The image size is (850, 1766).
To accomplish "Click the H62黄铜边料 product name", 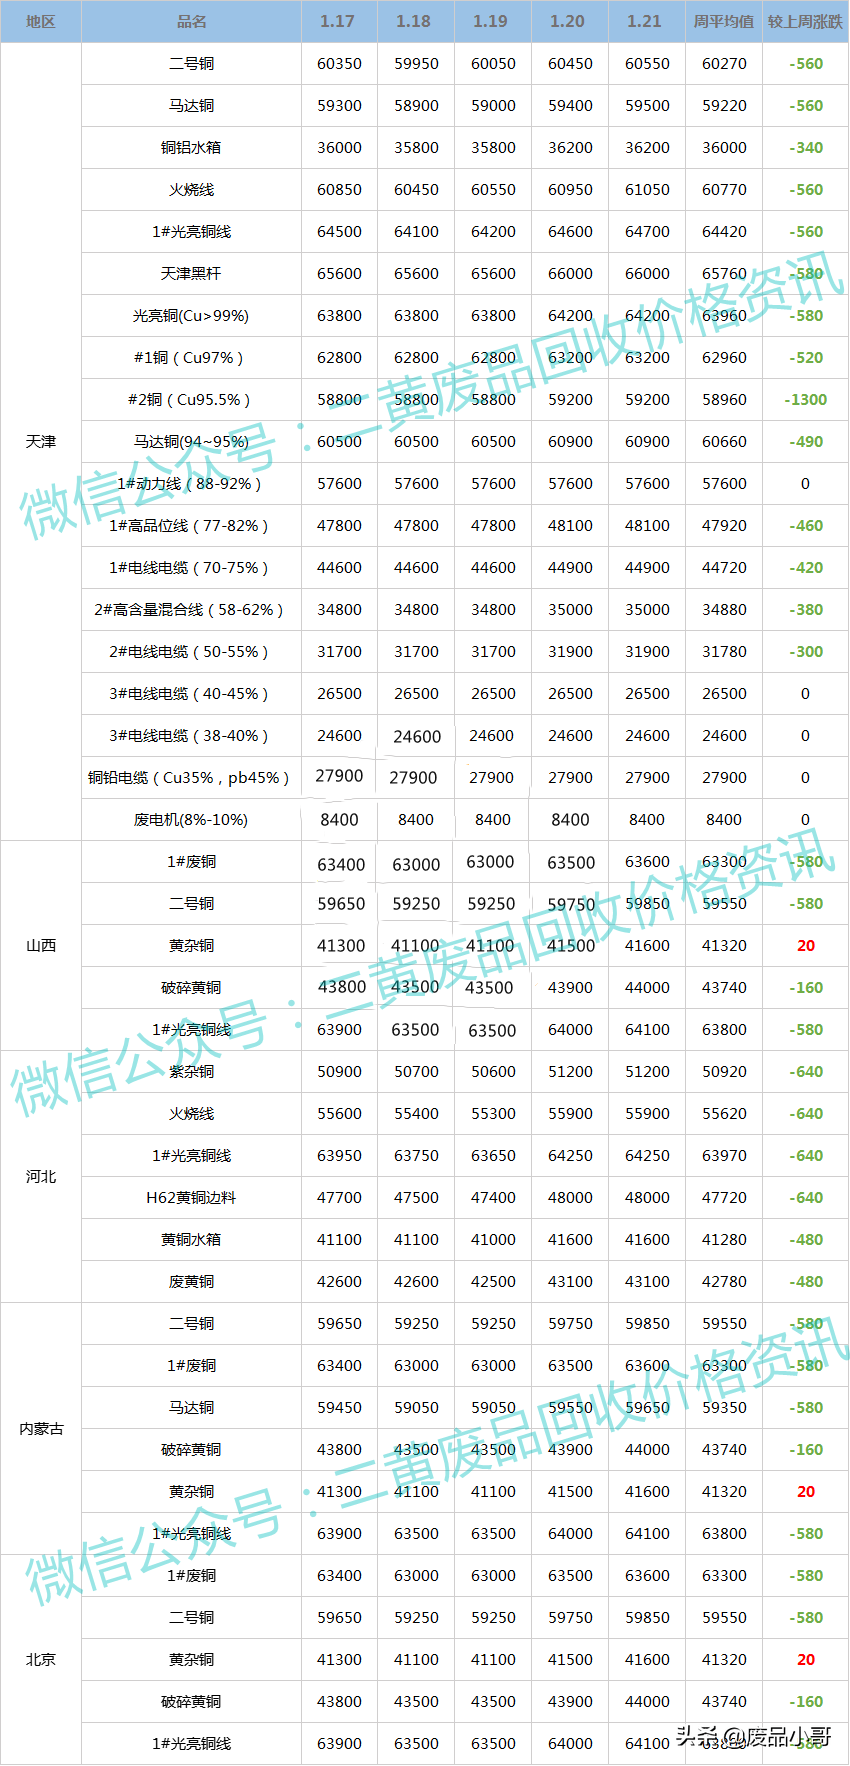I will coord(191,1197).
